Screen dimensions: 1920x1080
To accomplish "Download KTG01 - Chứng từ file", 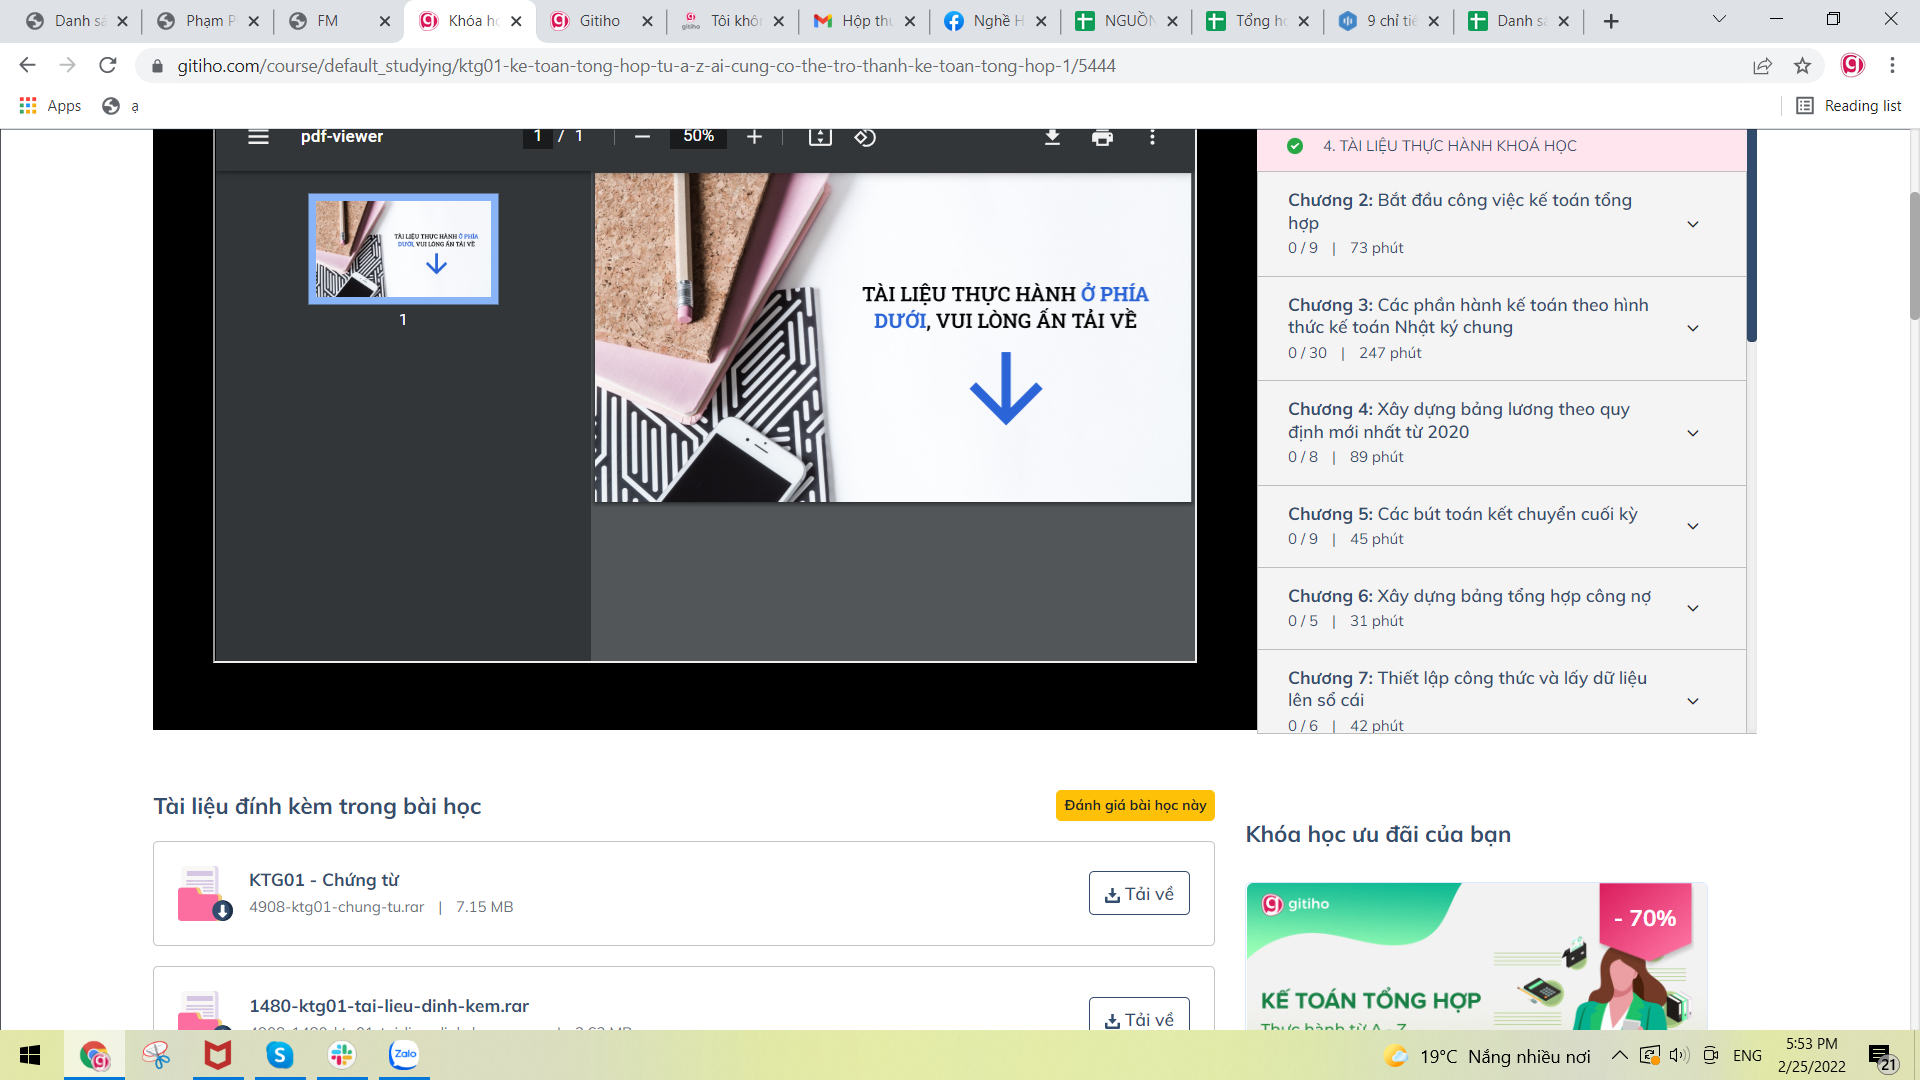I will click(1138, 894).
